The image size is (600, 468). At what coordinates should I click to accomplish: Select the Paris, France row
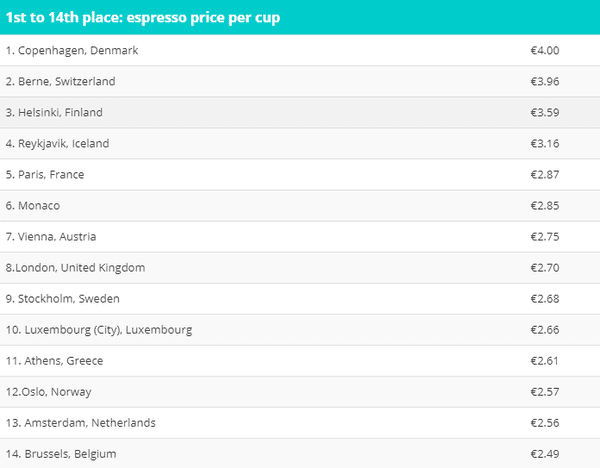coord(300,174)
